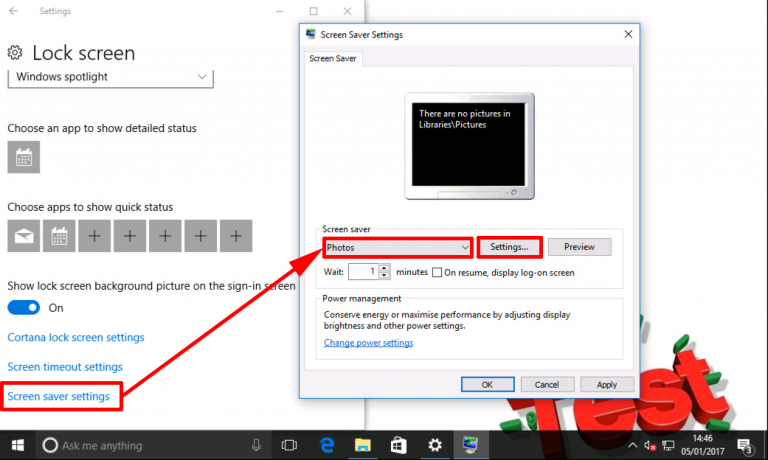The height and width of the screenshot is (460, 768).
Task: Open the Windows spotlight background dropdown
Action: (x=111, y=77)
